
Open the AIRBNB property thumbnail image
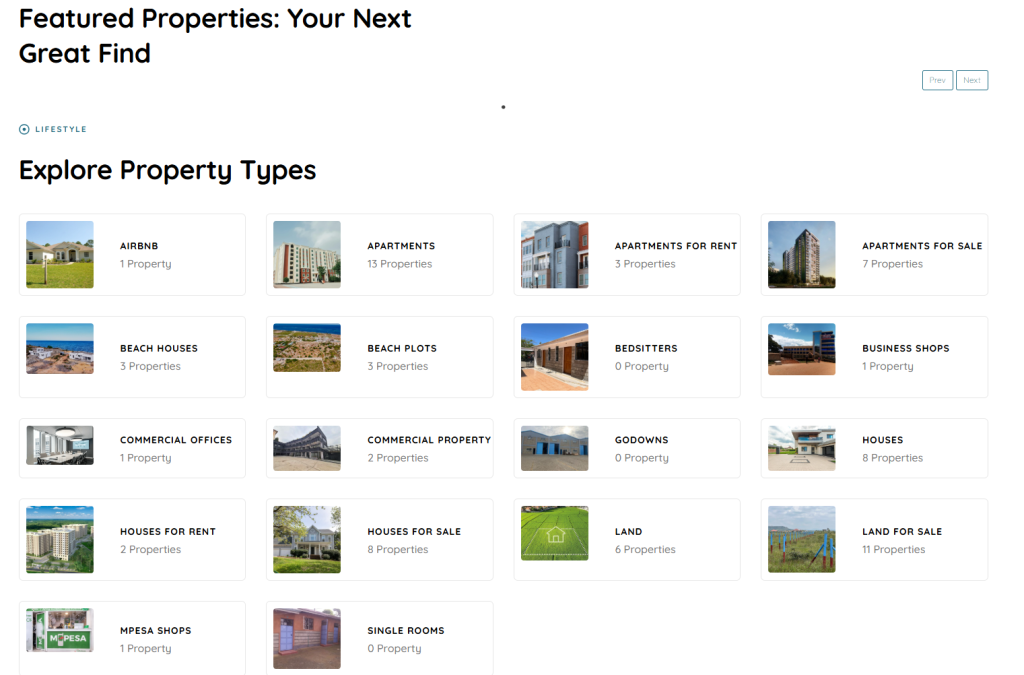(59, 254)
